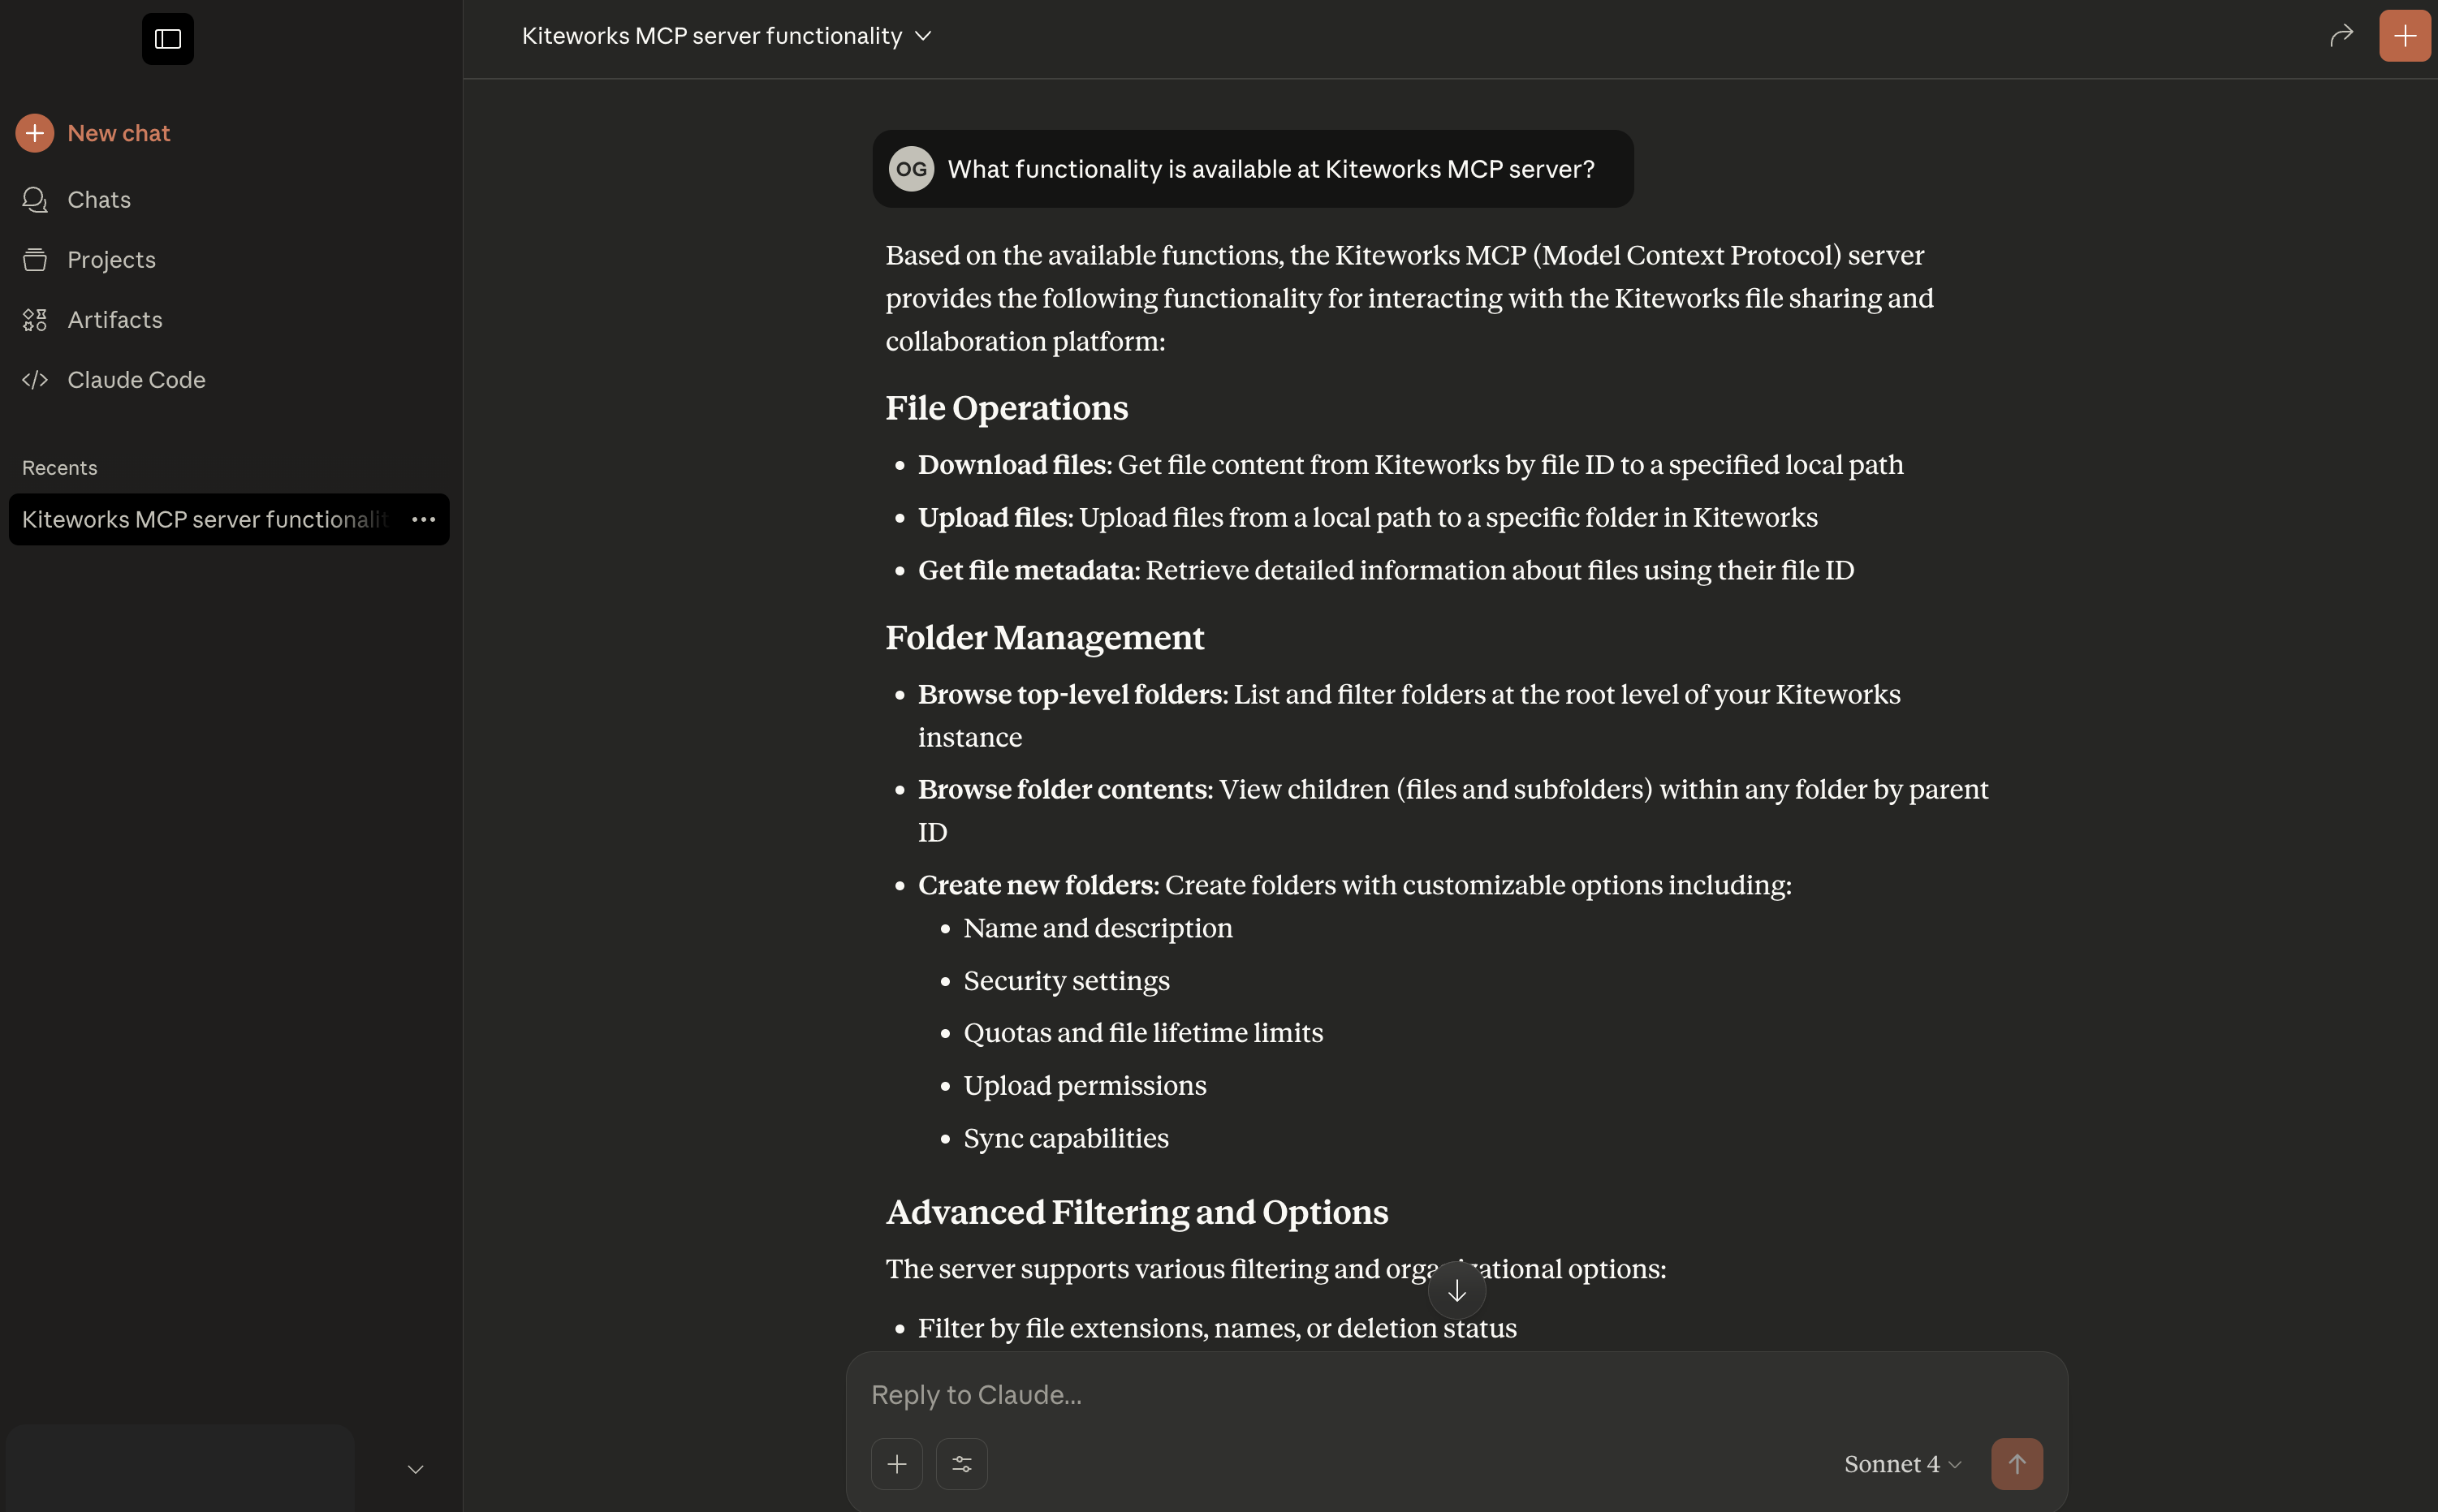Viewport: 2438px width, 1512px height.
Task: Toggle the sidebar collapse icon
Action: coord(167,39)
